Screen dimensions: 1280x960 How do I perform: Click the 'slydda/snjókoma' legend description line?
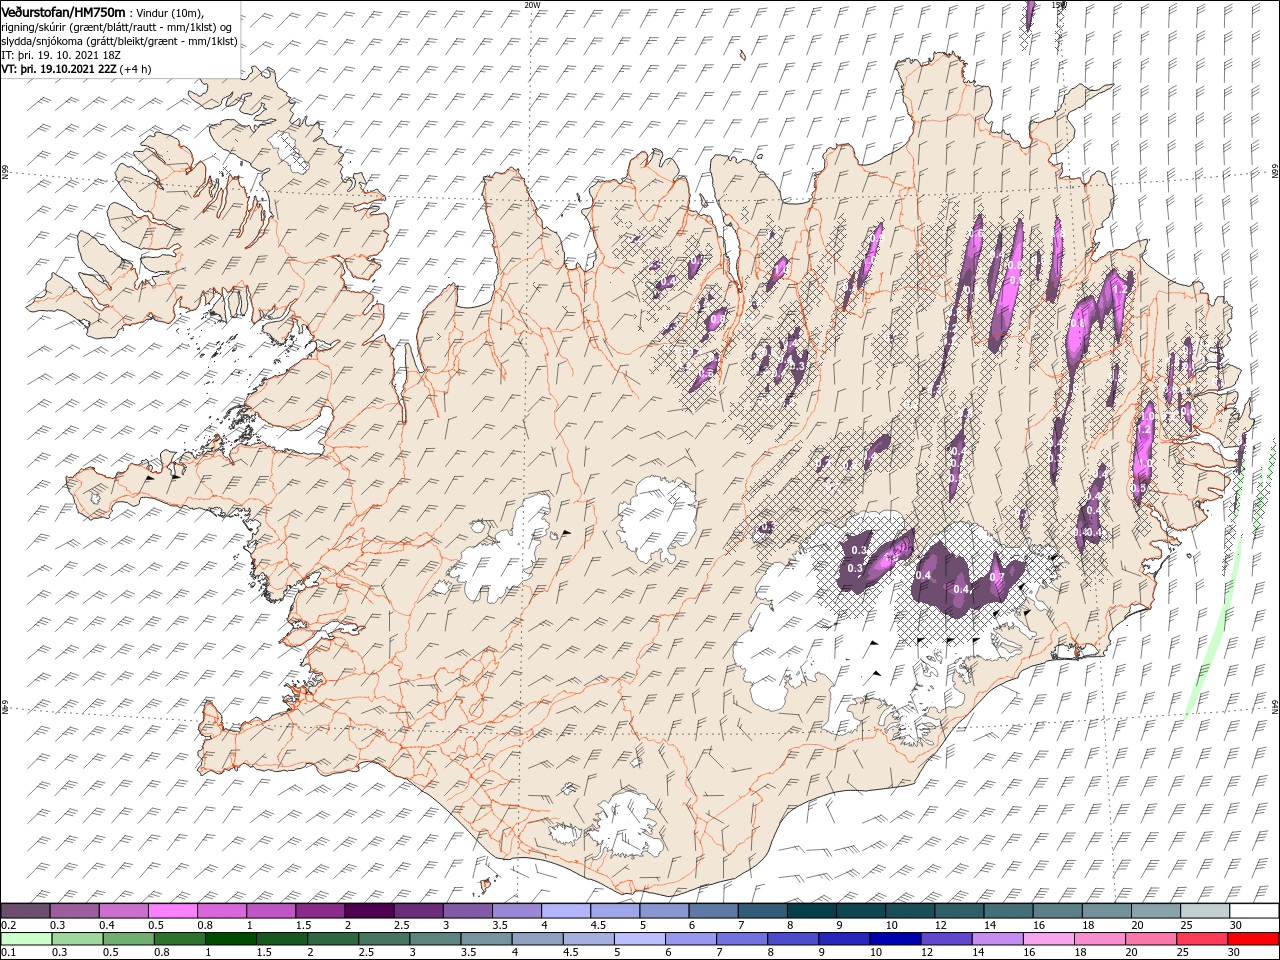119,41
